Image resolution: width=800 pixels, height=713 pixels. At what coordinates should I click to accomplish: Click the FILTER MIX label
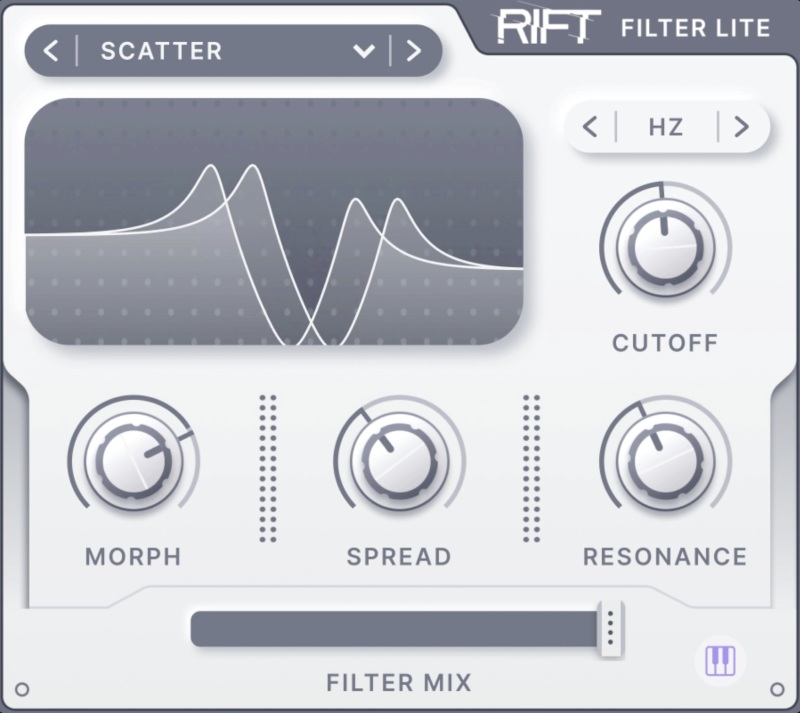(399, 682)
